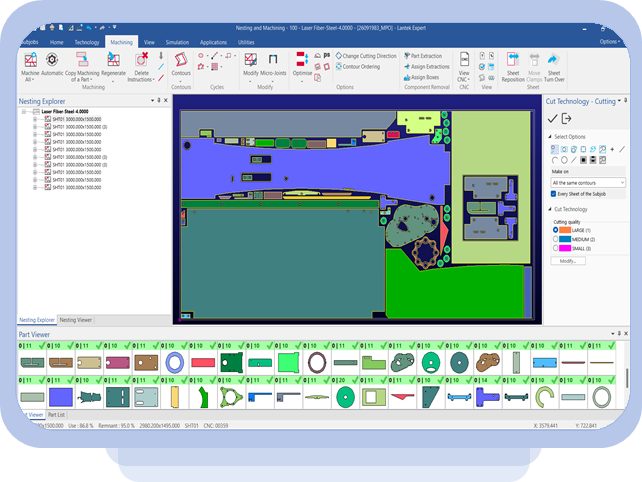This screenshot has width=642, height=482.
Task: Select Copy Machining of a Part
Action: coord(82,67)
